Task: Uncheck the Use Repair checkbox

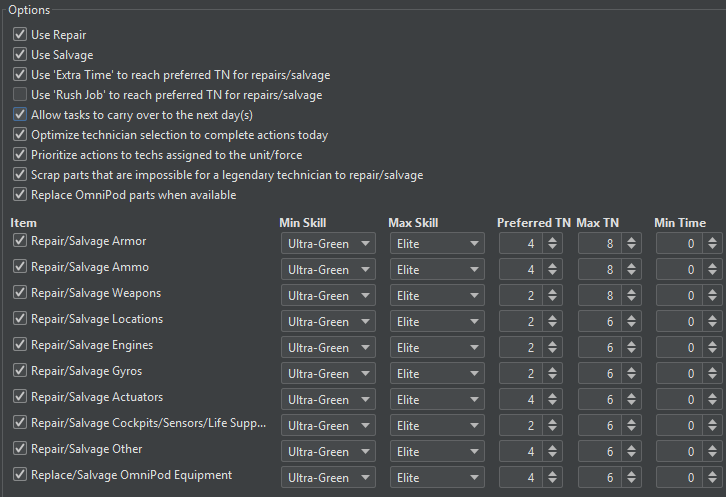Action: [20, 35]
